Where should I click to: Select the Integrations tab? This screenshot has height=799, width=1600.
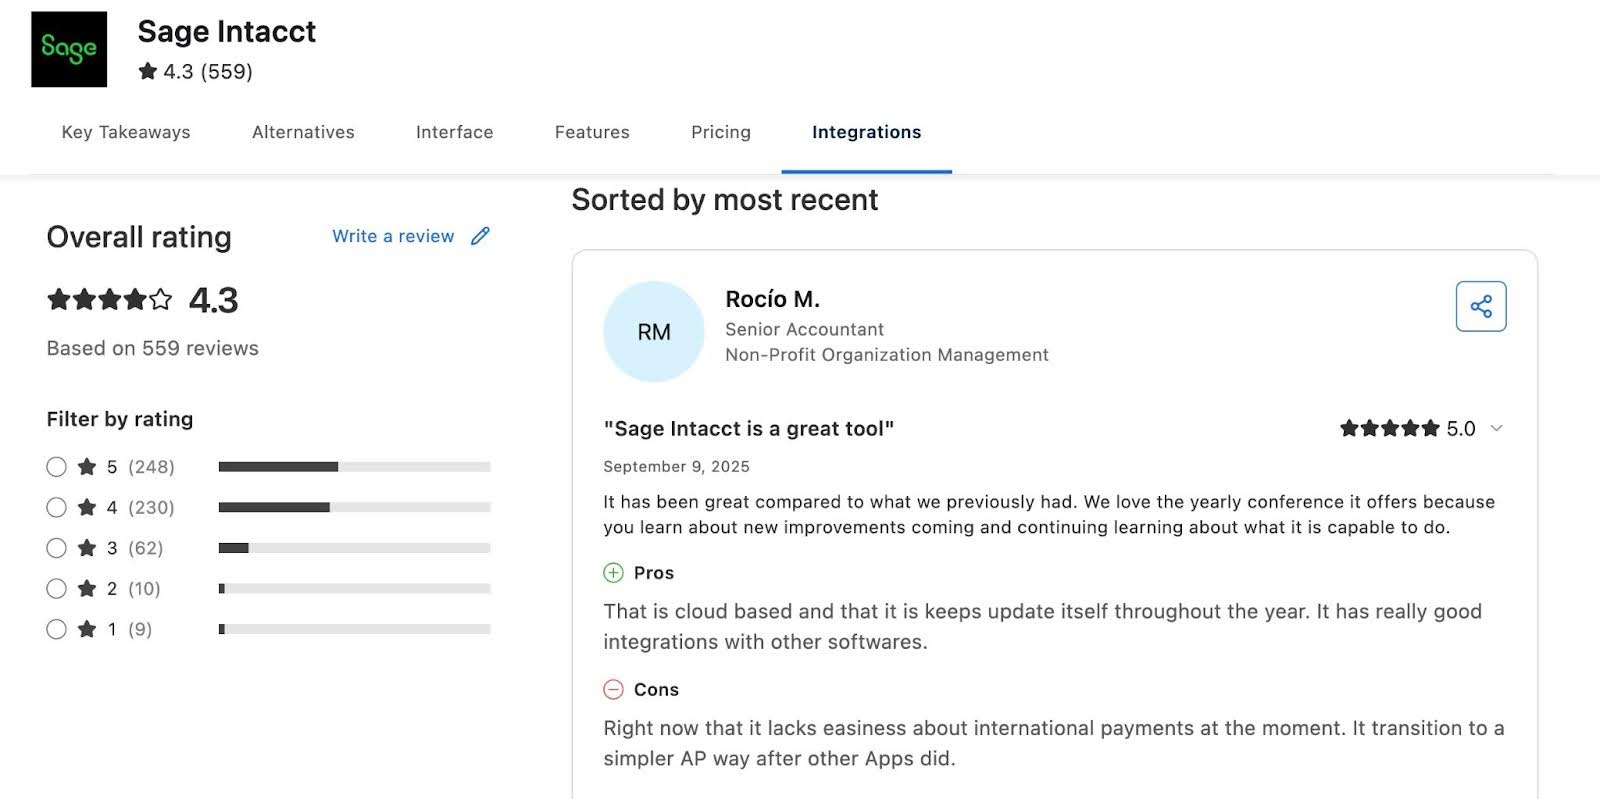tap(867, 132)
